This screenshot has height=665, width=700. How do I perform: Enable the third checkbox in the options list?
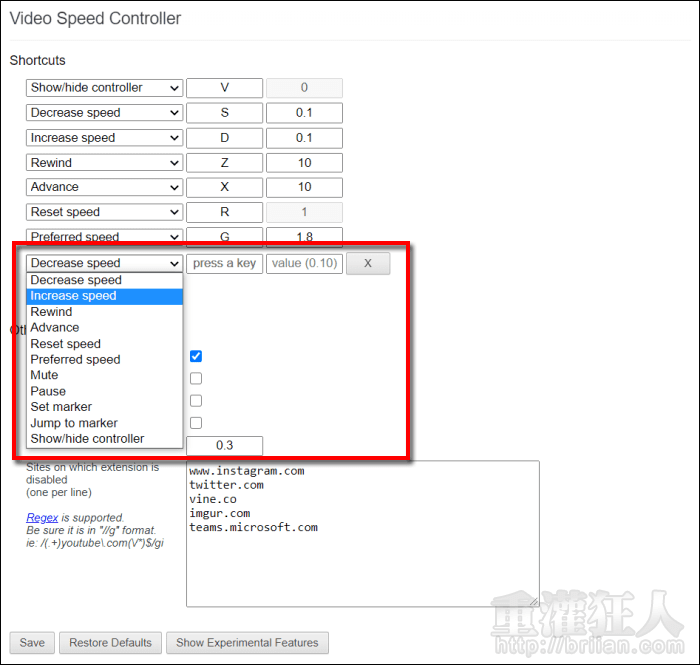click(196, 400)
